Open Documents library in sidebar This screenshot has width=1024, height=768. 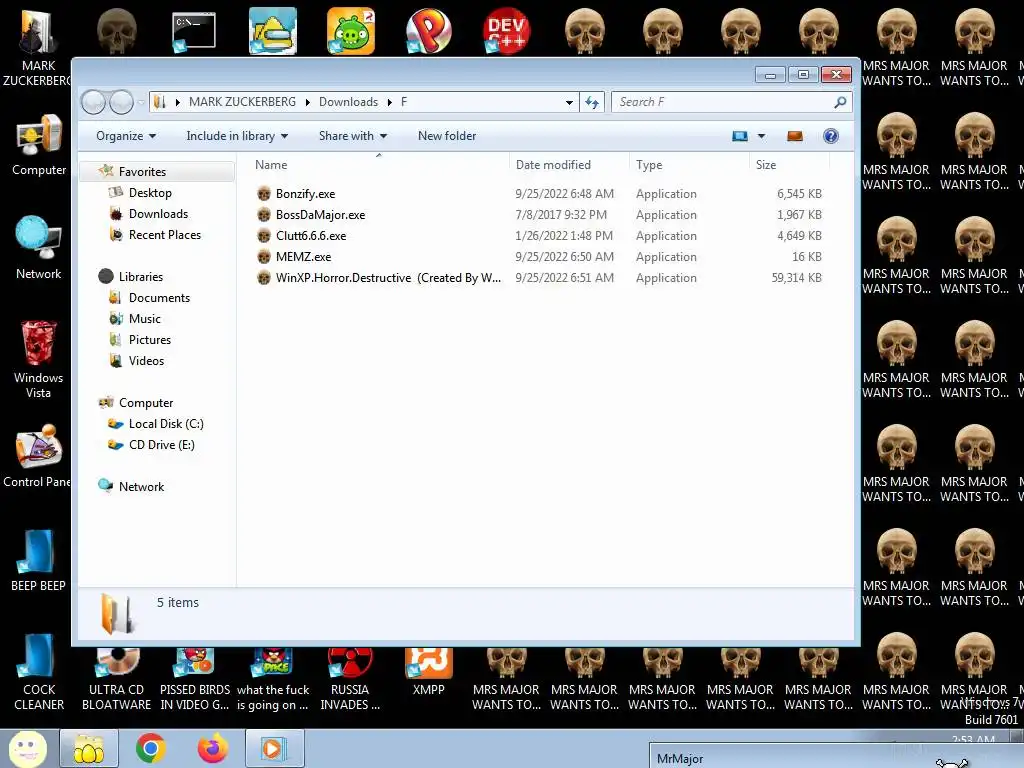pos(159,298)
